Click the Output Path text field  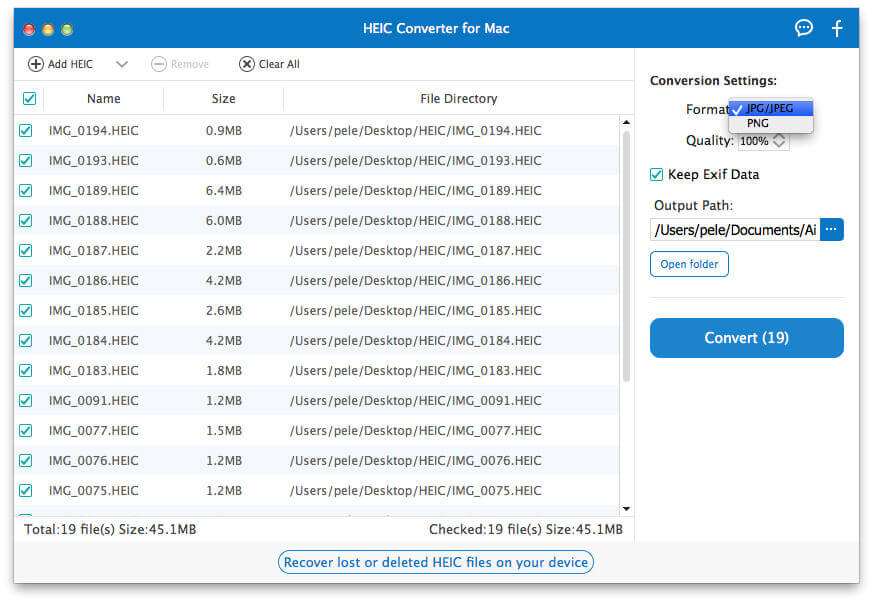point(735,229)
